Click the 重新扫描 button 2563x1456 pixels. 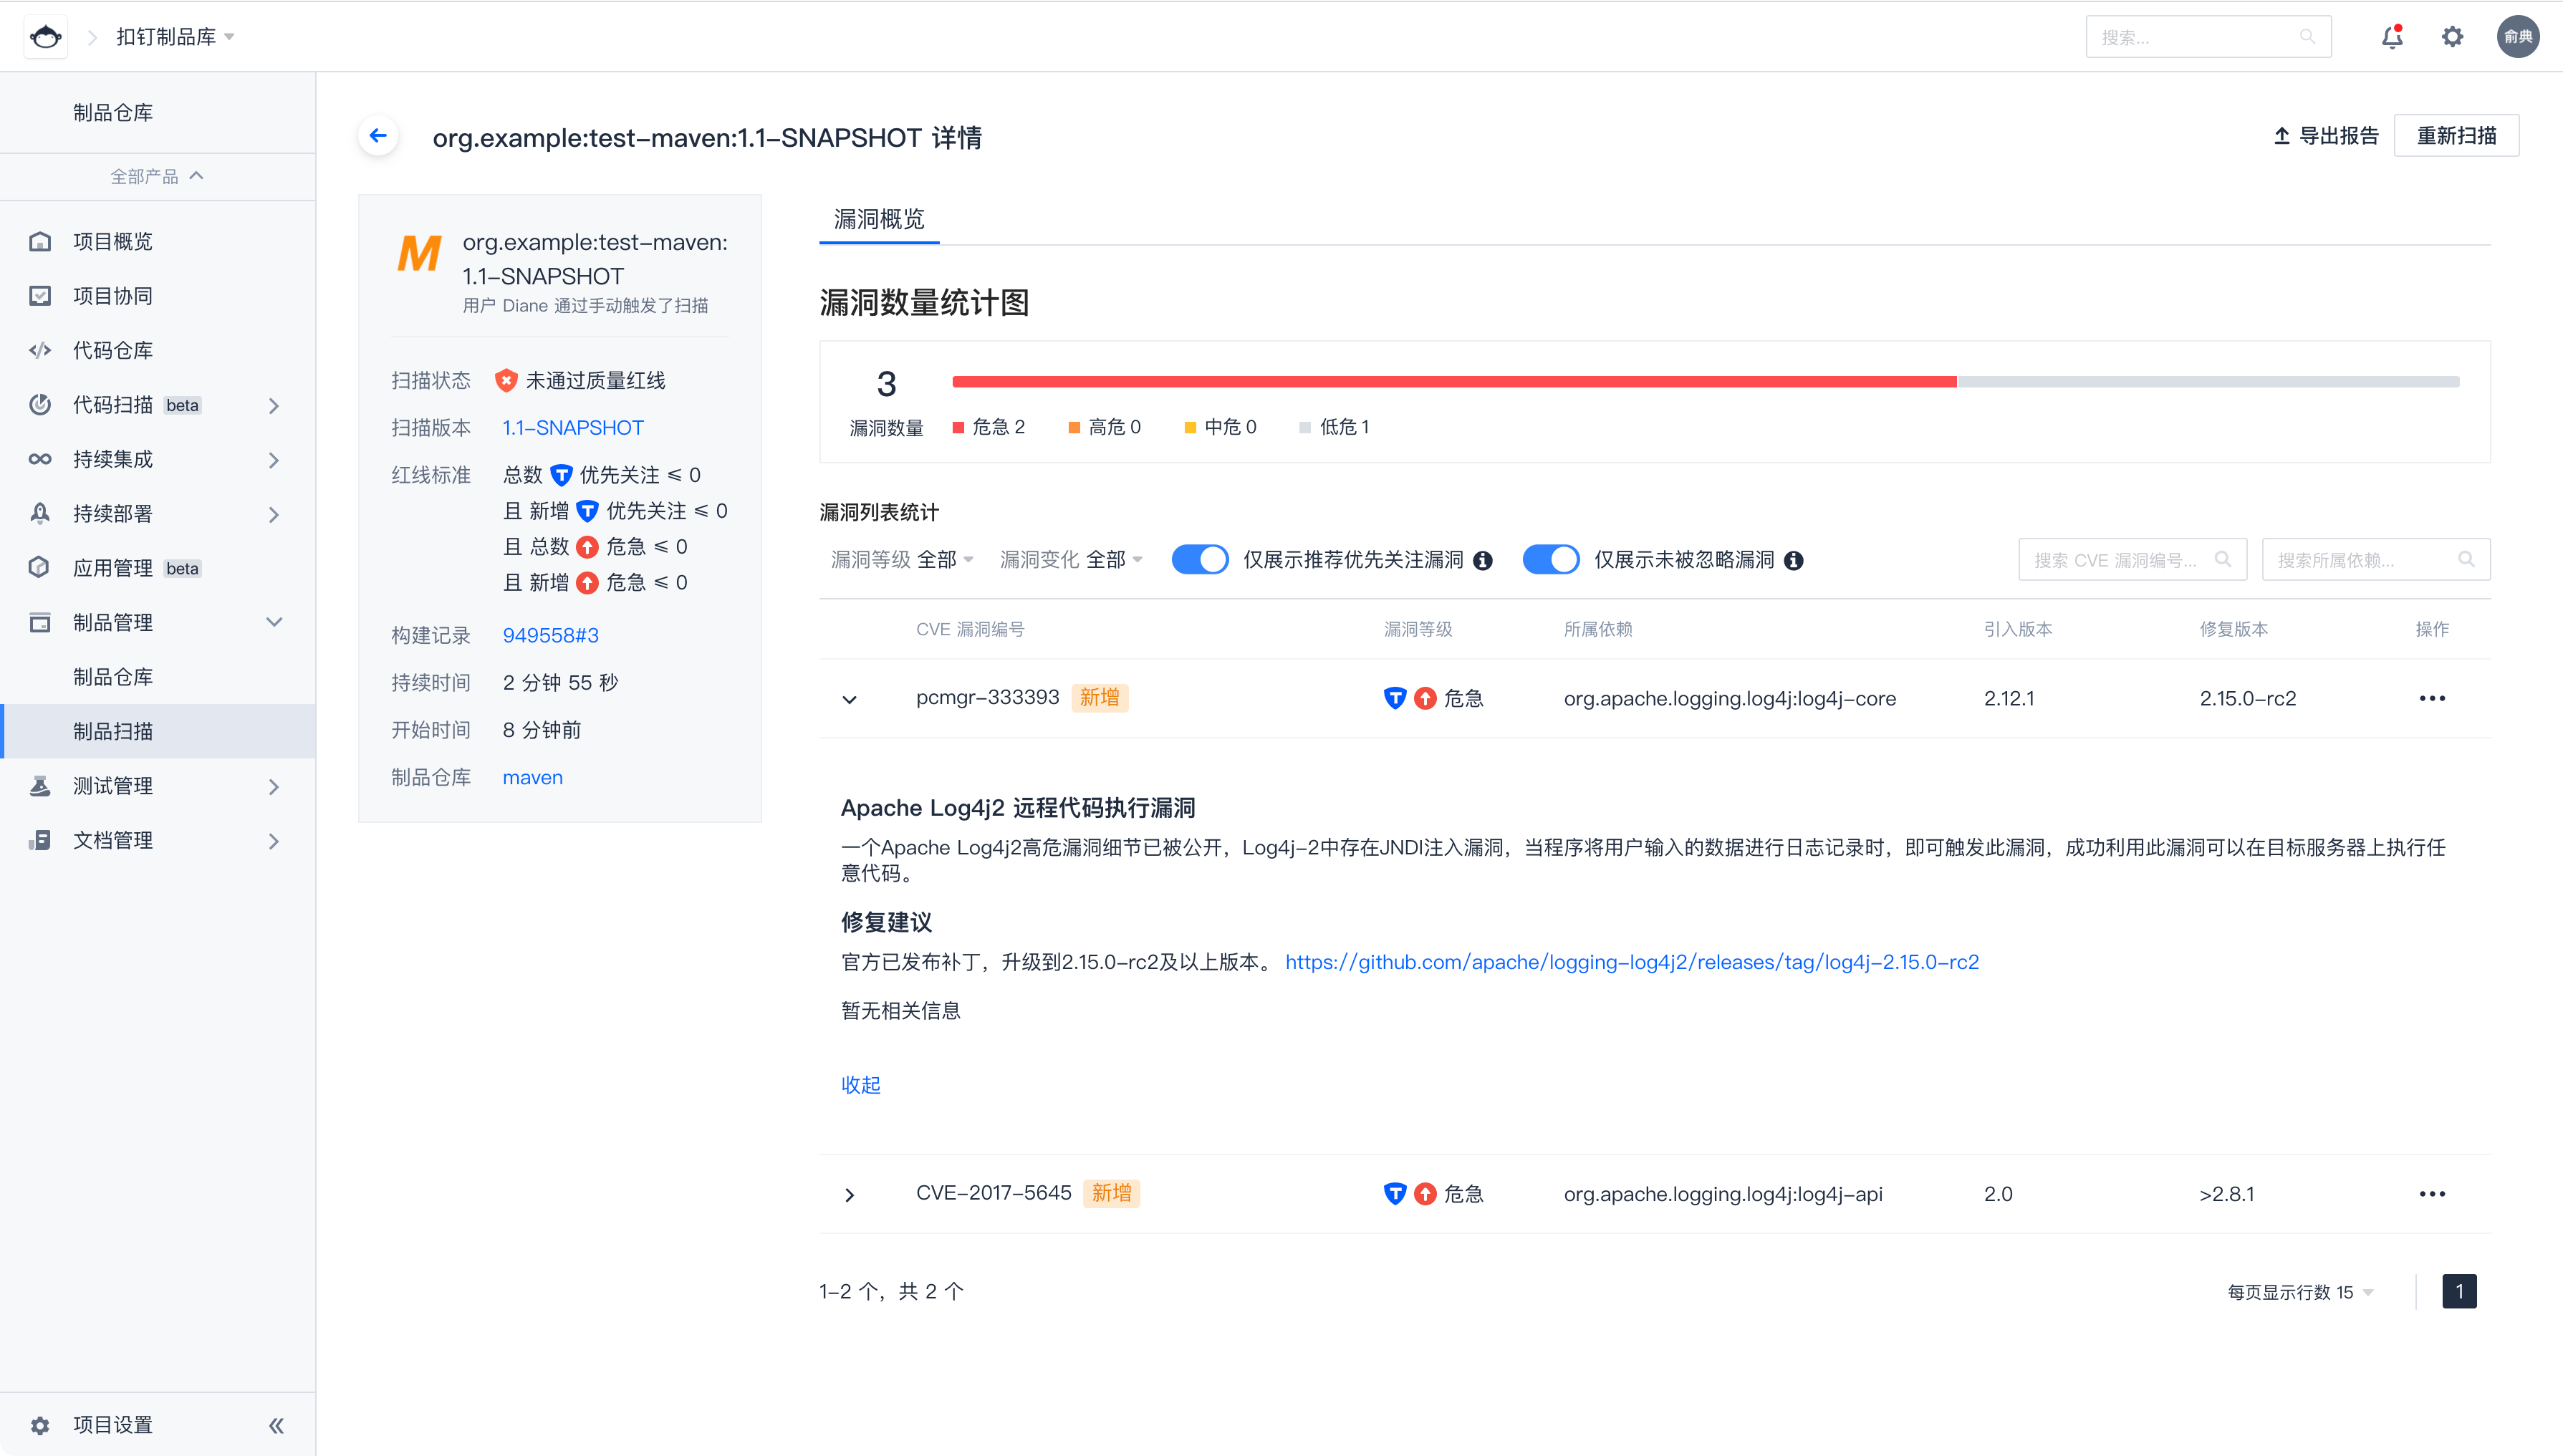click(x=2456, y=136)
